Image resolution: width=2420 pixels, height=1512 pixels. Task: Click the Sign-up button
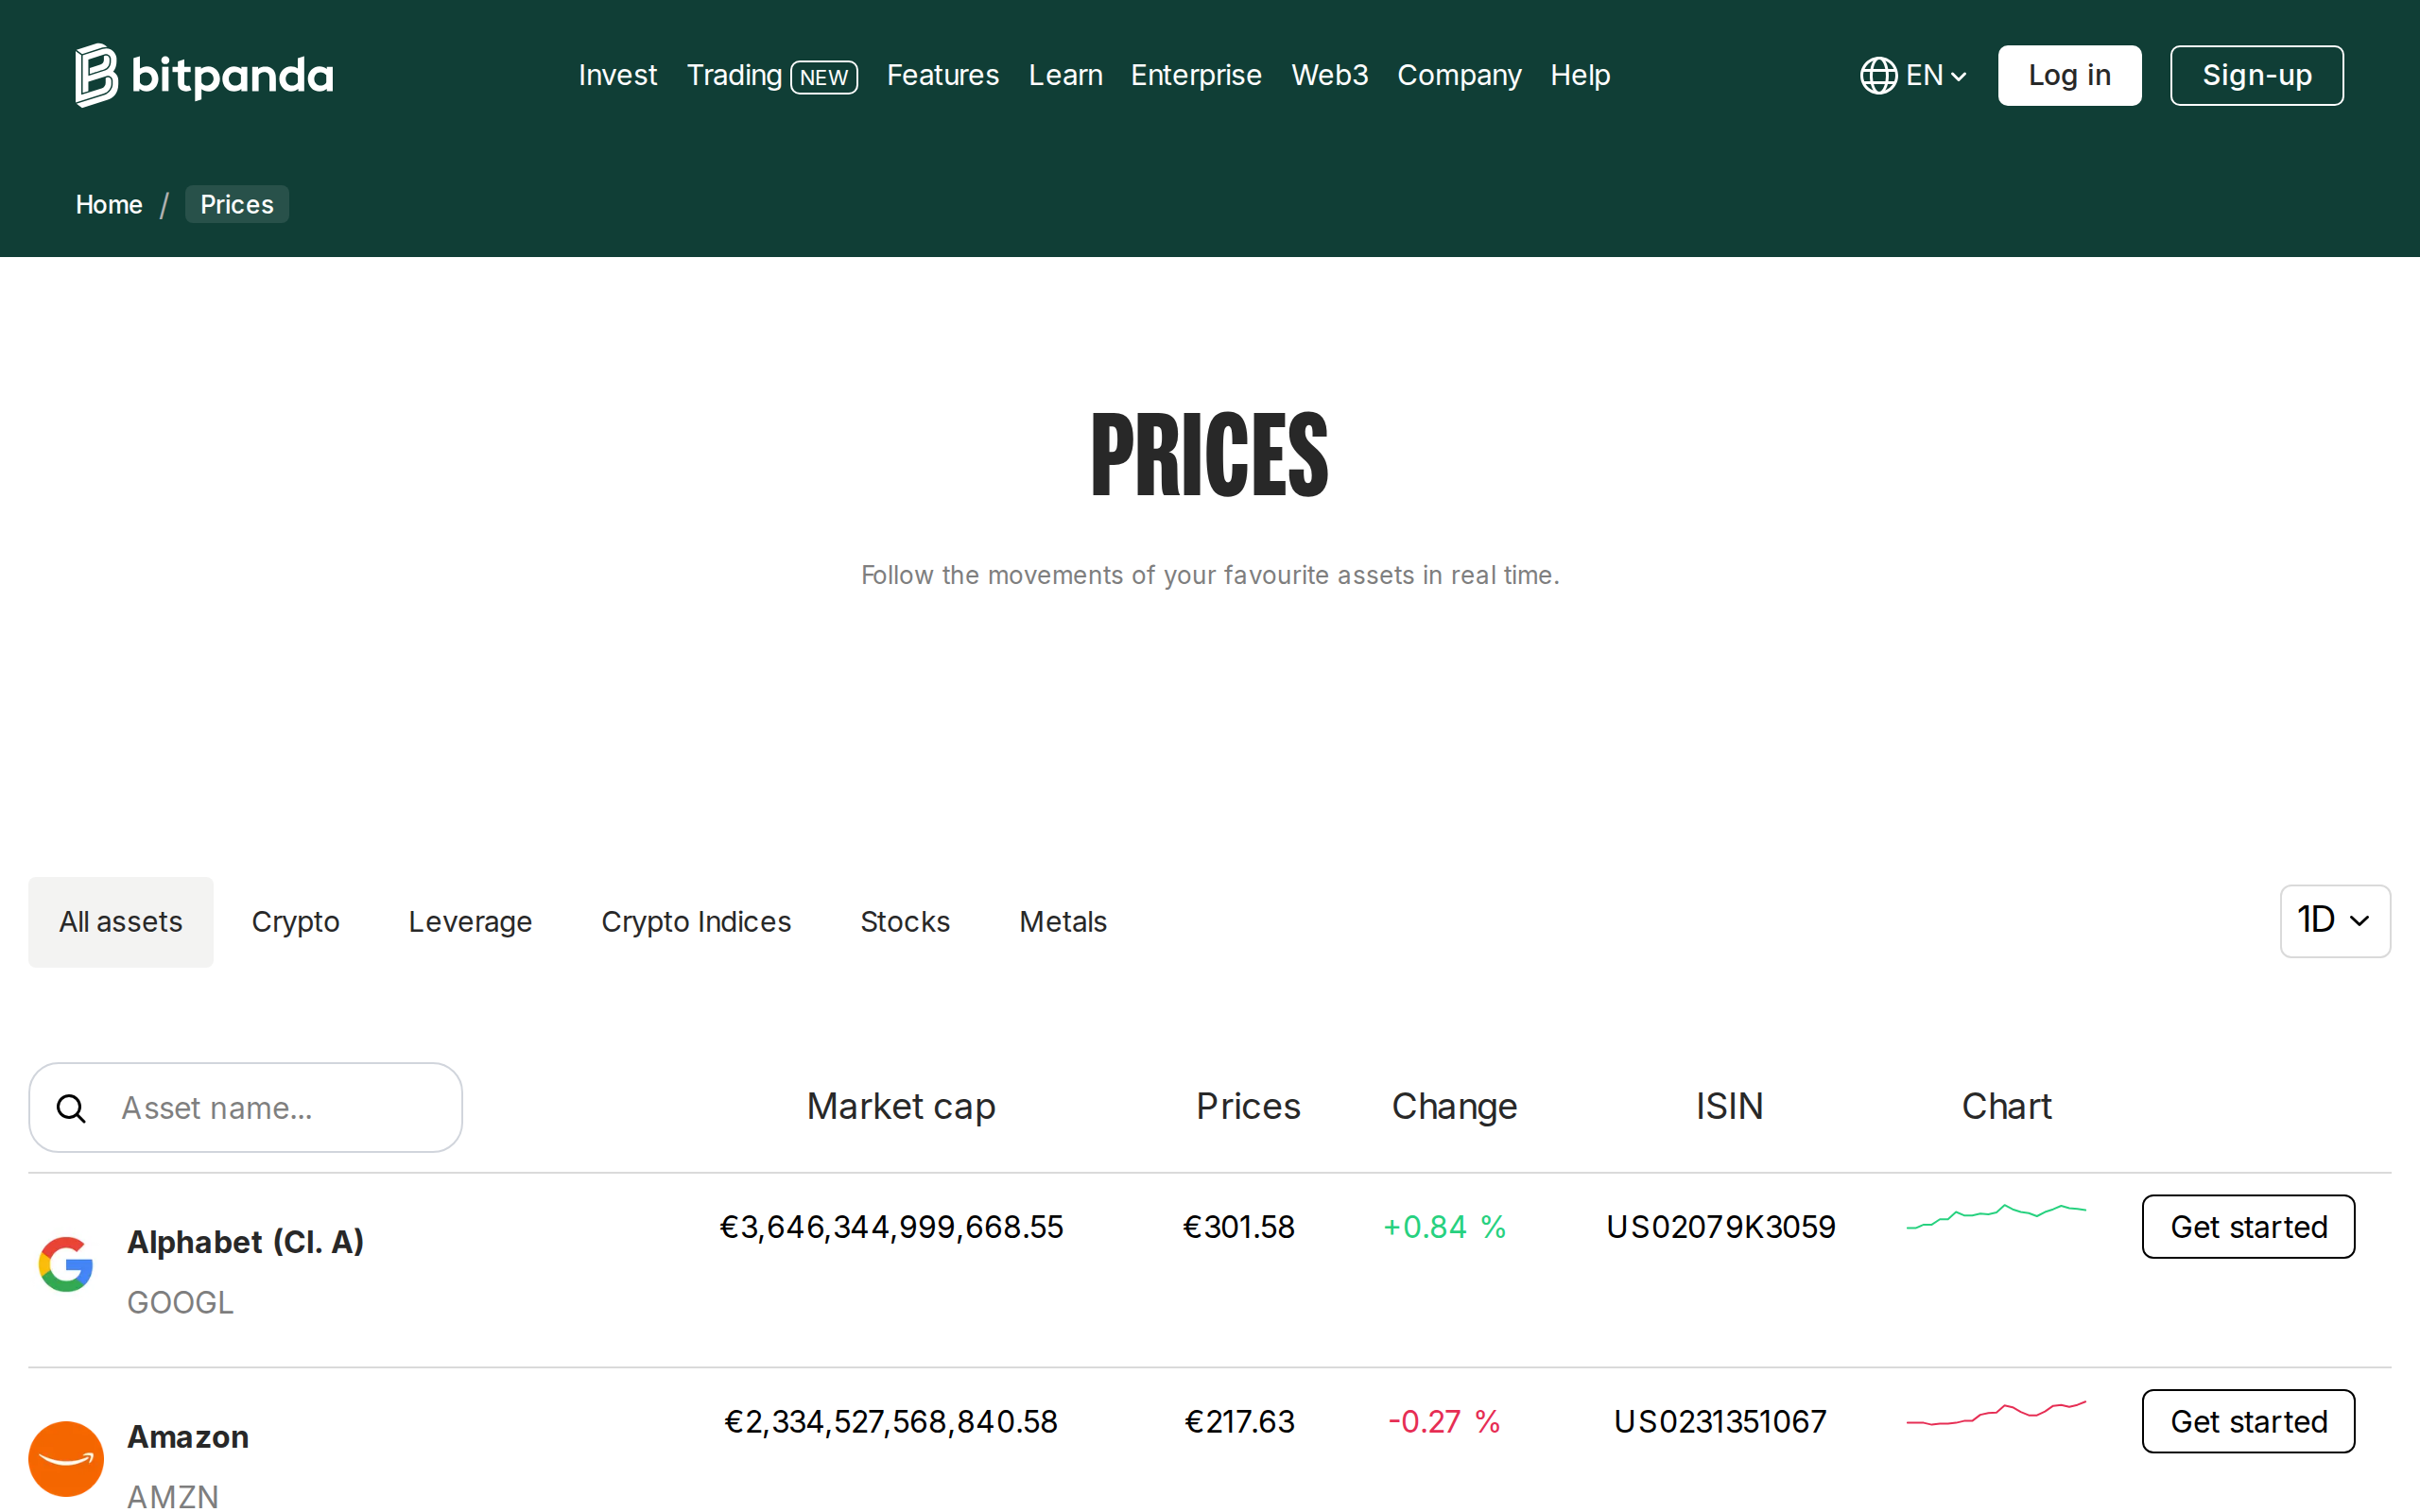pos(2256,75)
